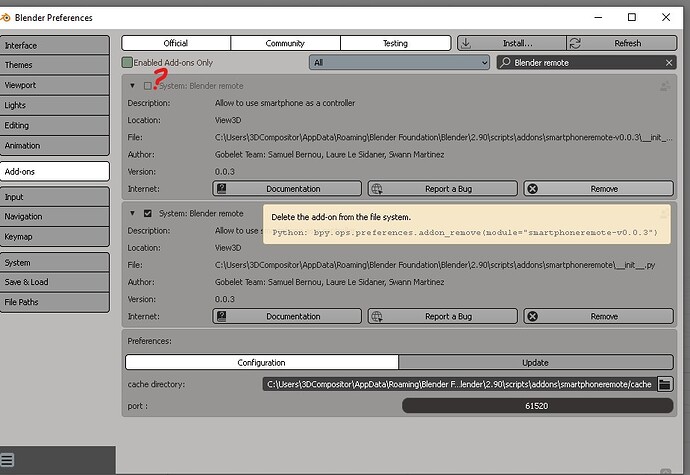This screenshot has width=690, height=475.
Task: Open the Themes preferences section
Action: click(55, 65)
